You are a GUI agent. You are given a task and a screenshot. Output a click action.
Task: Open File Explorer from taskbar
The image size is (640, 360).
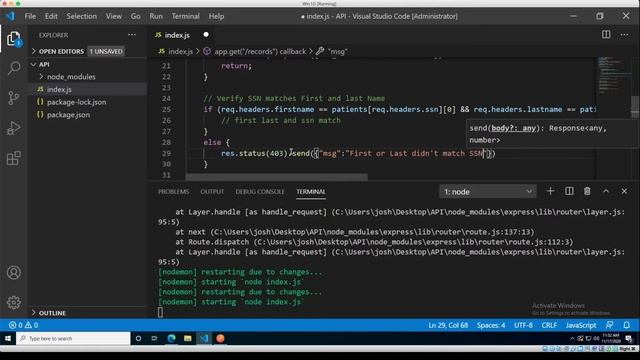[188, 338]
